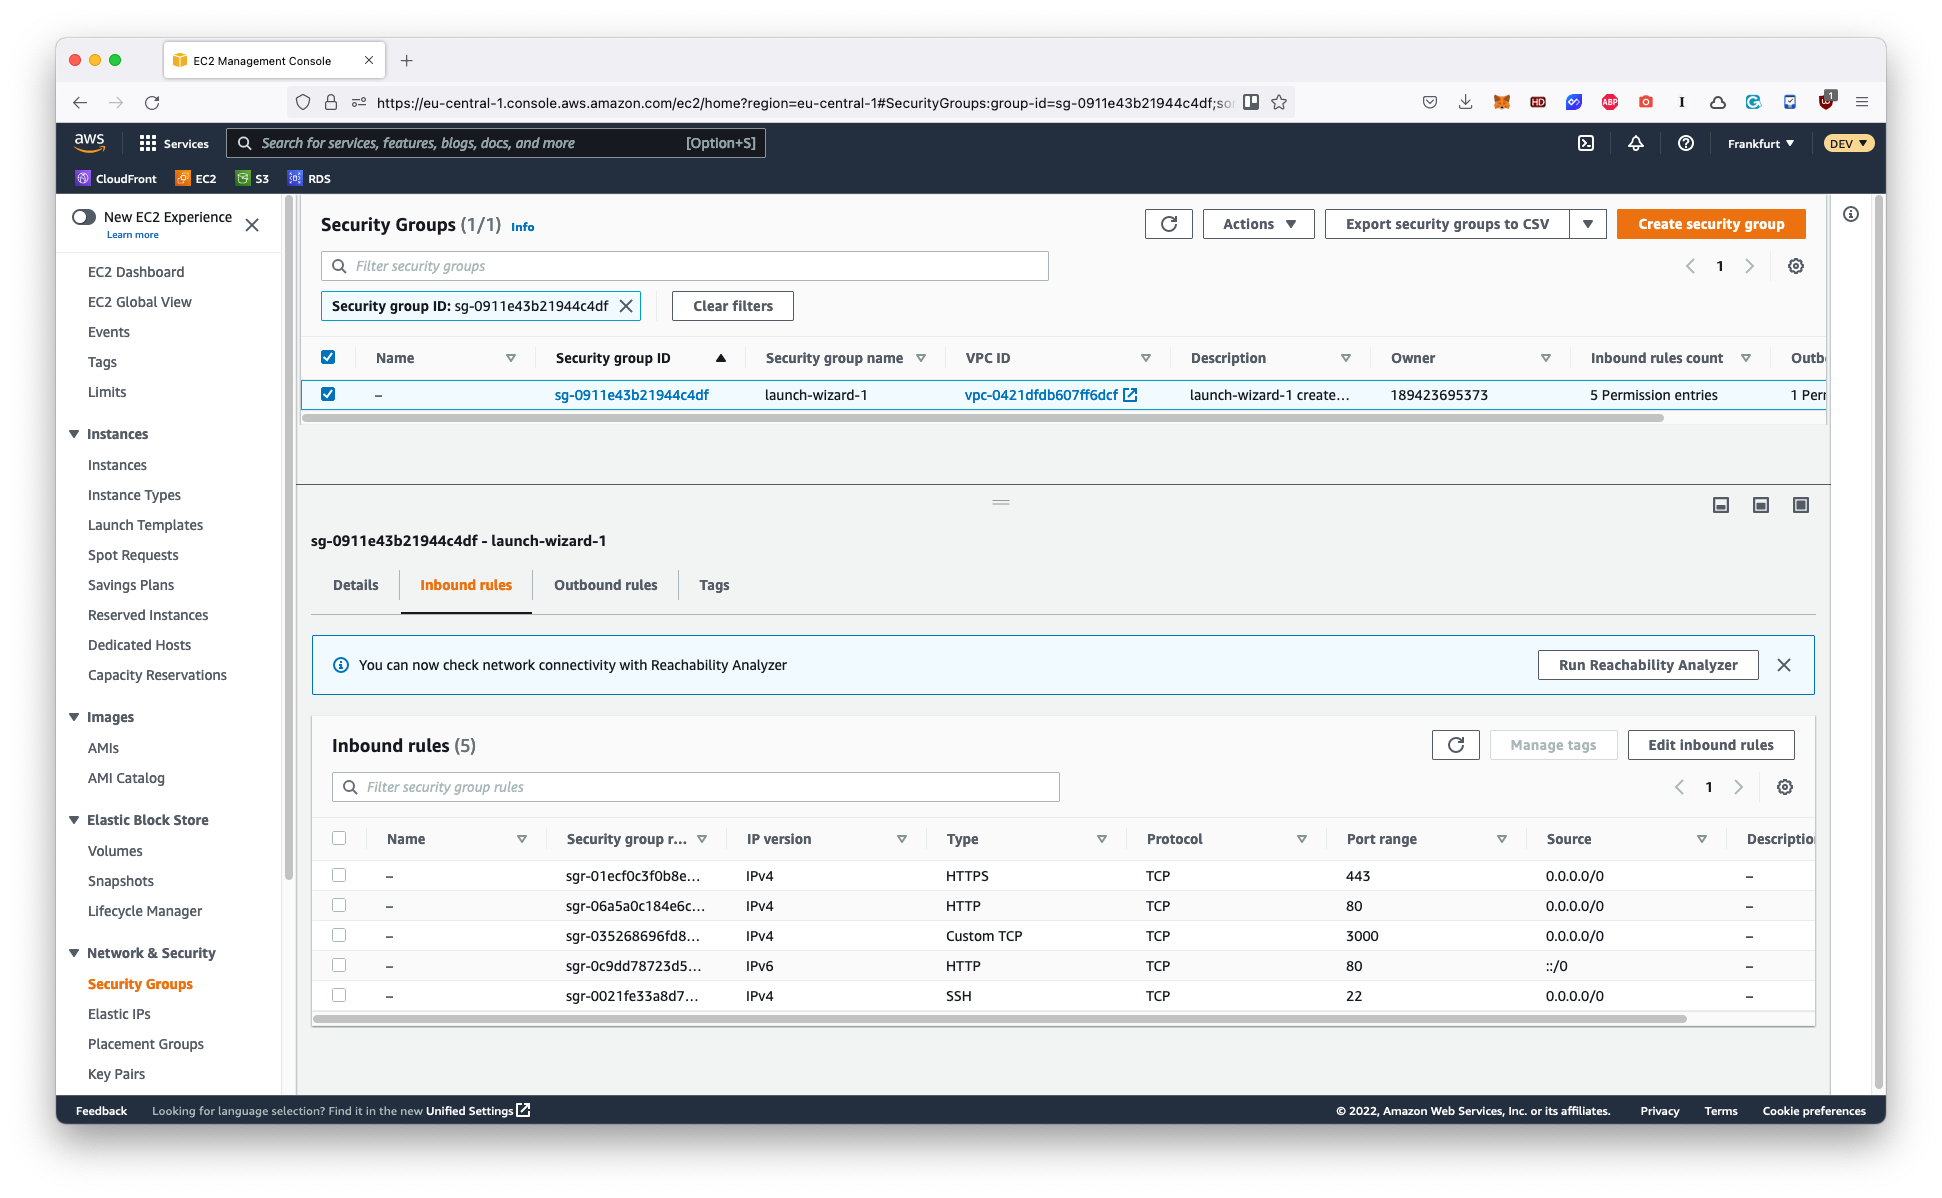1942x1198 pixels.
Task: Click the settings gear icon top-right of table
Action: point(1795,266)
